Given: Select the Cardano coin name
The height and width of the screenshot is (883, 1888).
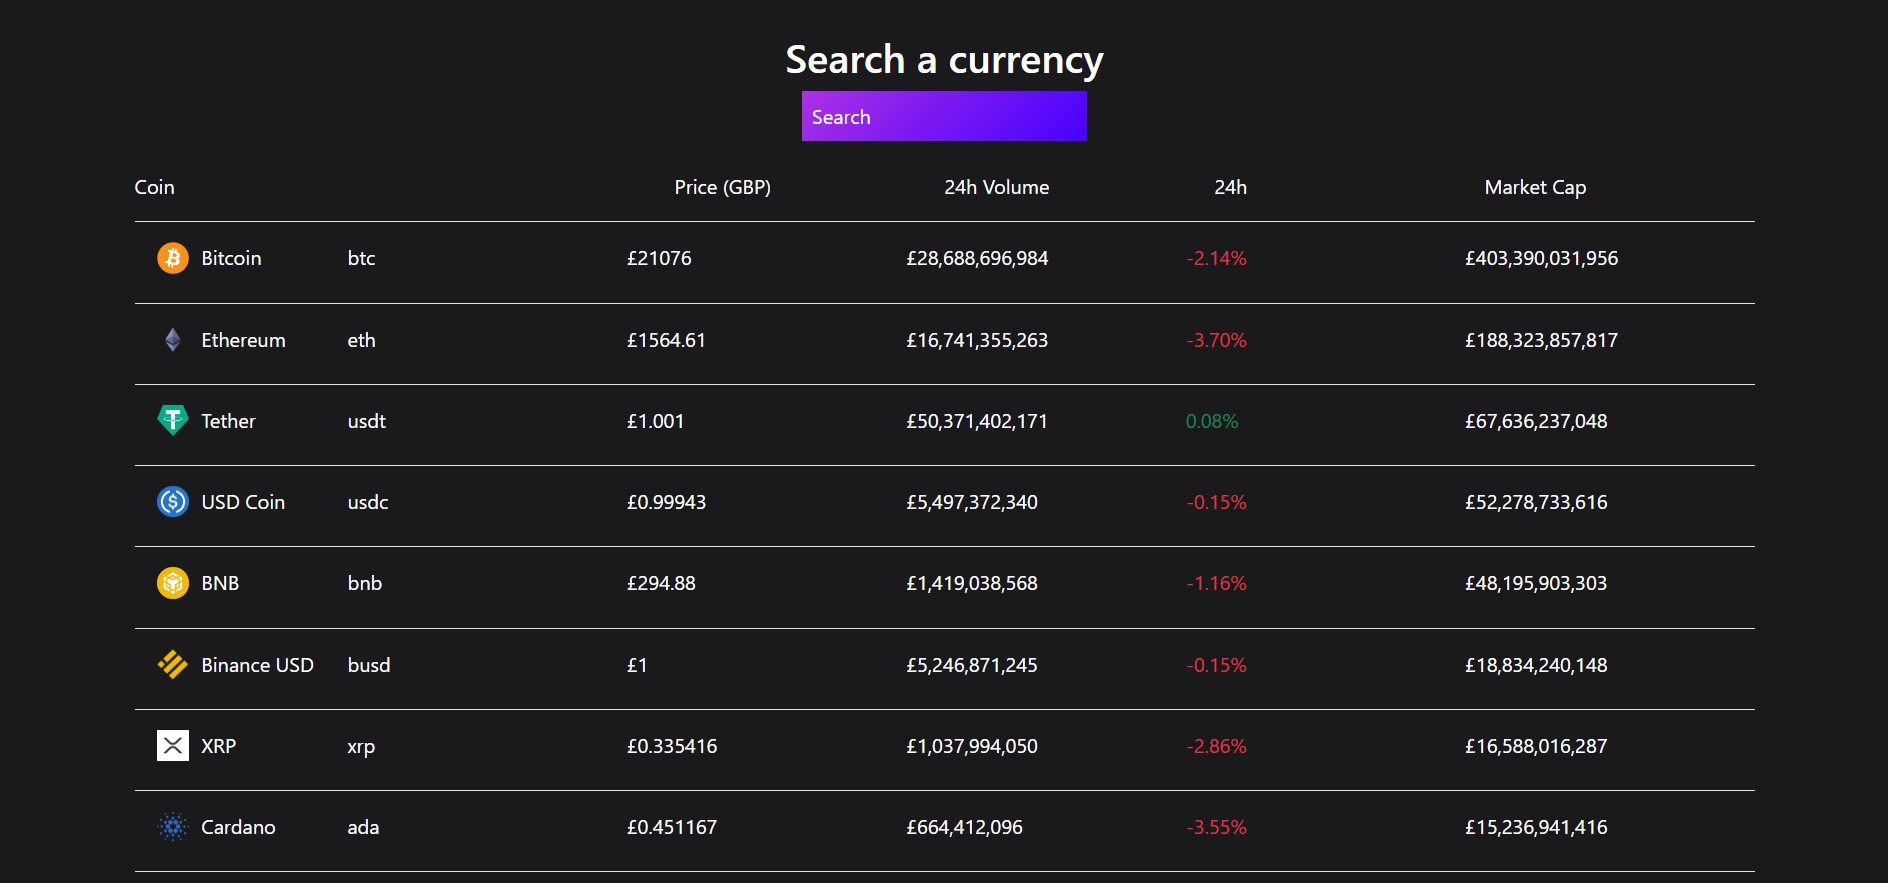Looking at the screenshot, I should [238, 827].
